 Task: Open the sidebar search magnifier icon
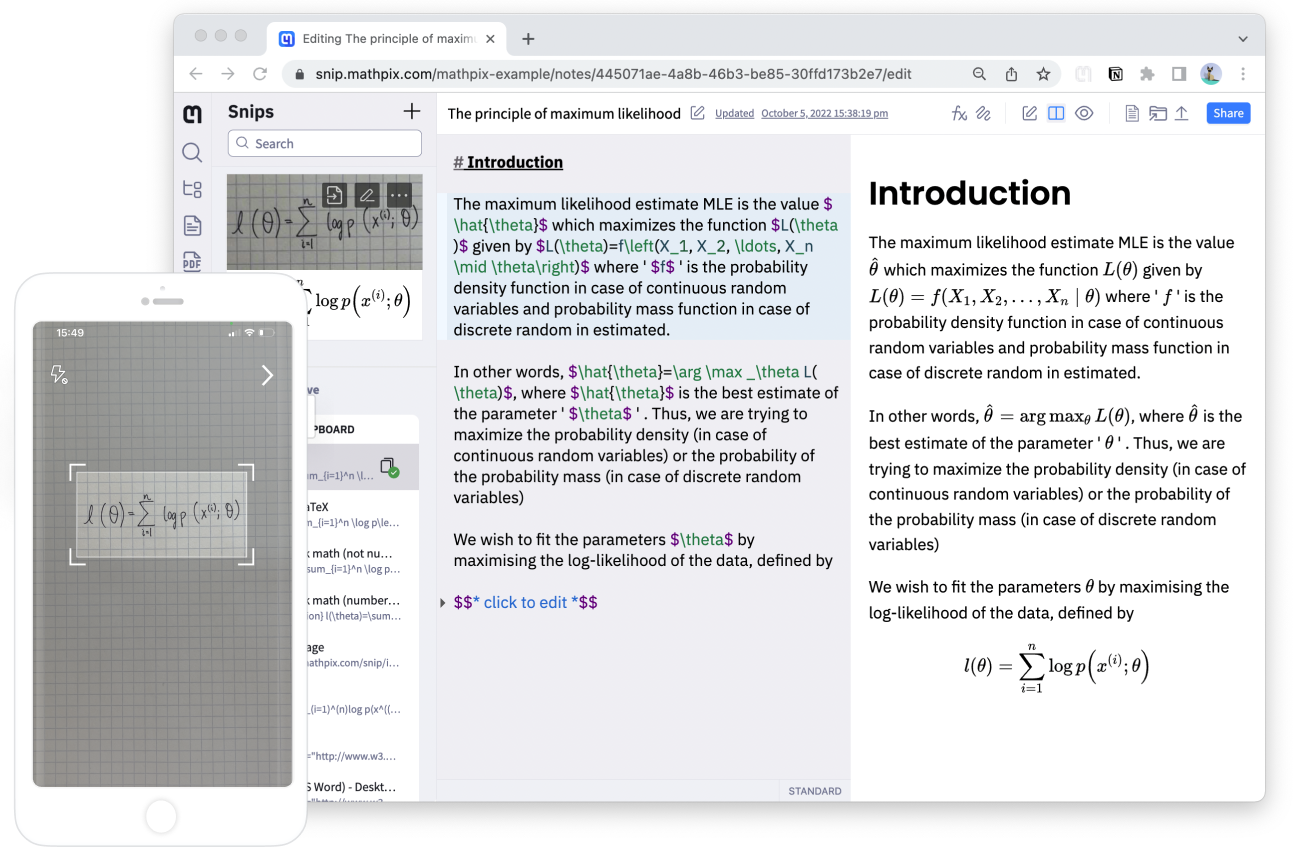[193, 152]
